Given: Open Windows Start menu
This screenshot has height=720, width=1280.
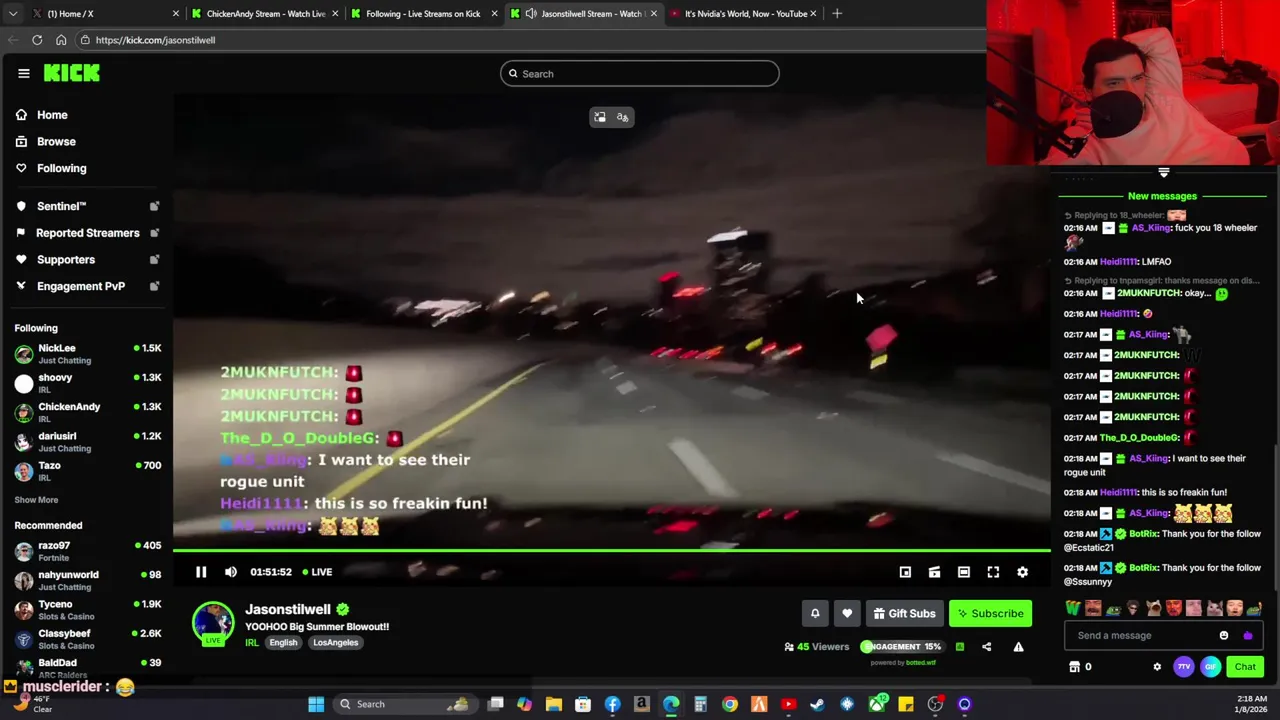Looking at the screenshot, I should (316, 704).
